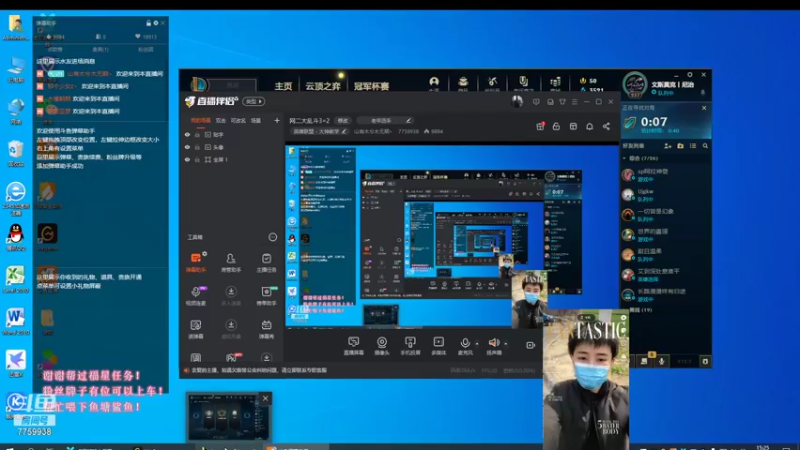This screenshot has width=800, height=450.
Task: Click the speaker icon in streaming toolbar
Action: click(x=493, y=343)
